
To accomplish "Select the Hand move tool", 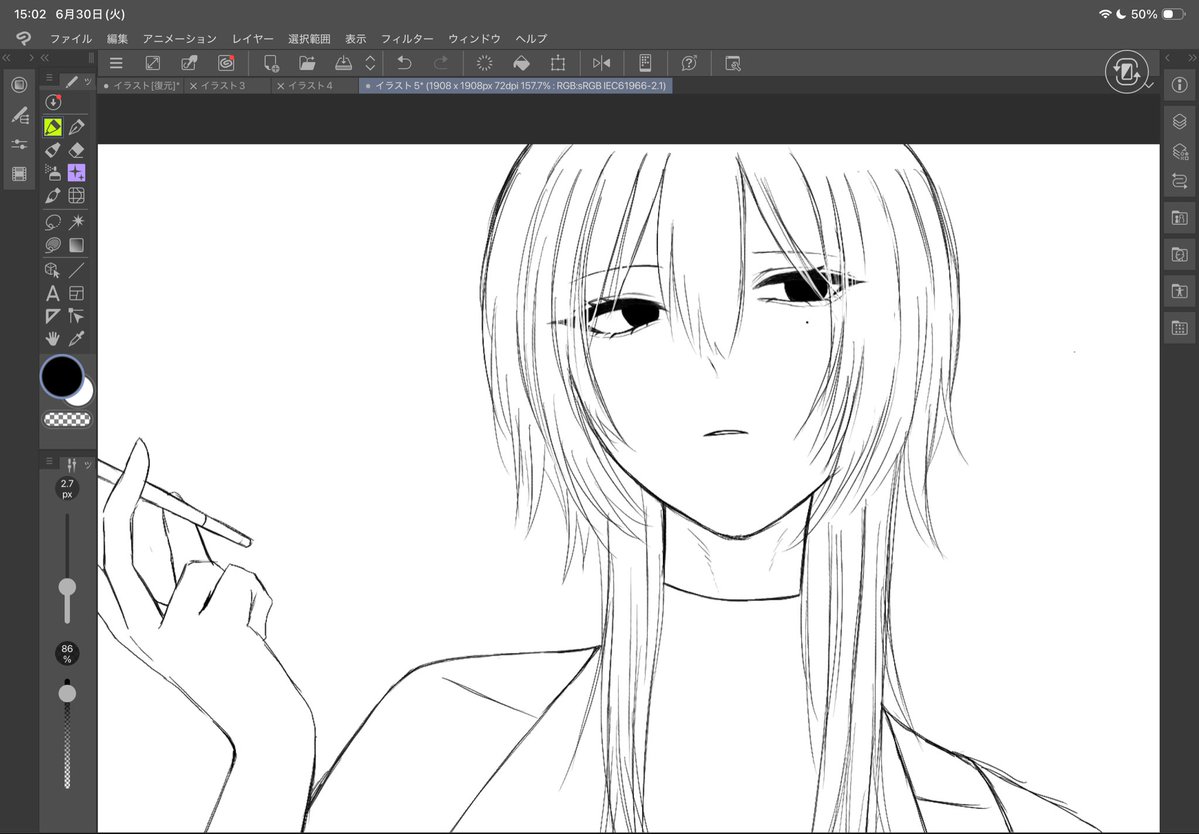I will pyautogui.click(x=53, y=339).
